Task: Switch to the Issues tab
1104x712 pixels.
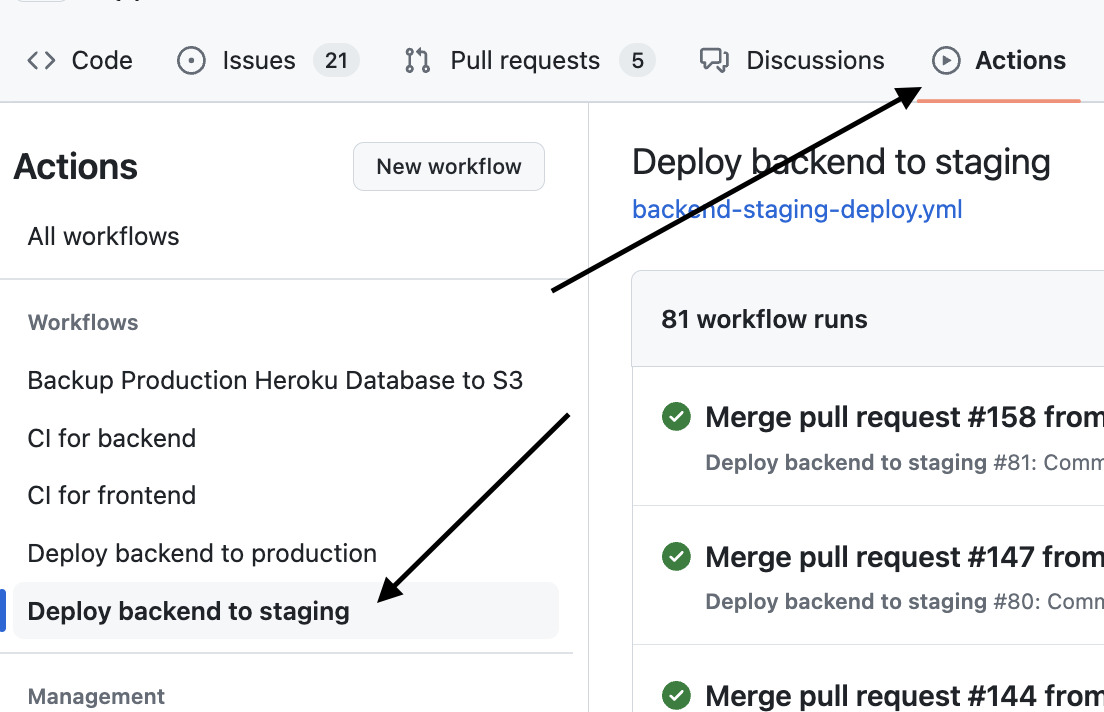Action: coord(259,60)
